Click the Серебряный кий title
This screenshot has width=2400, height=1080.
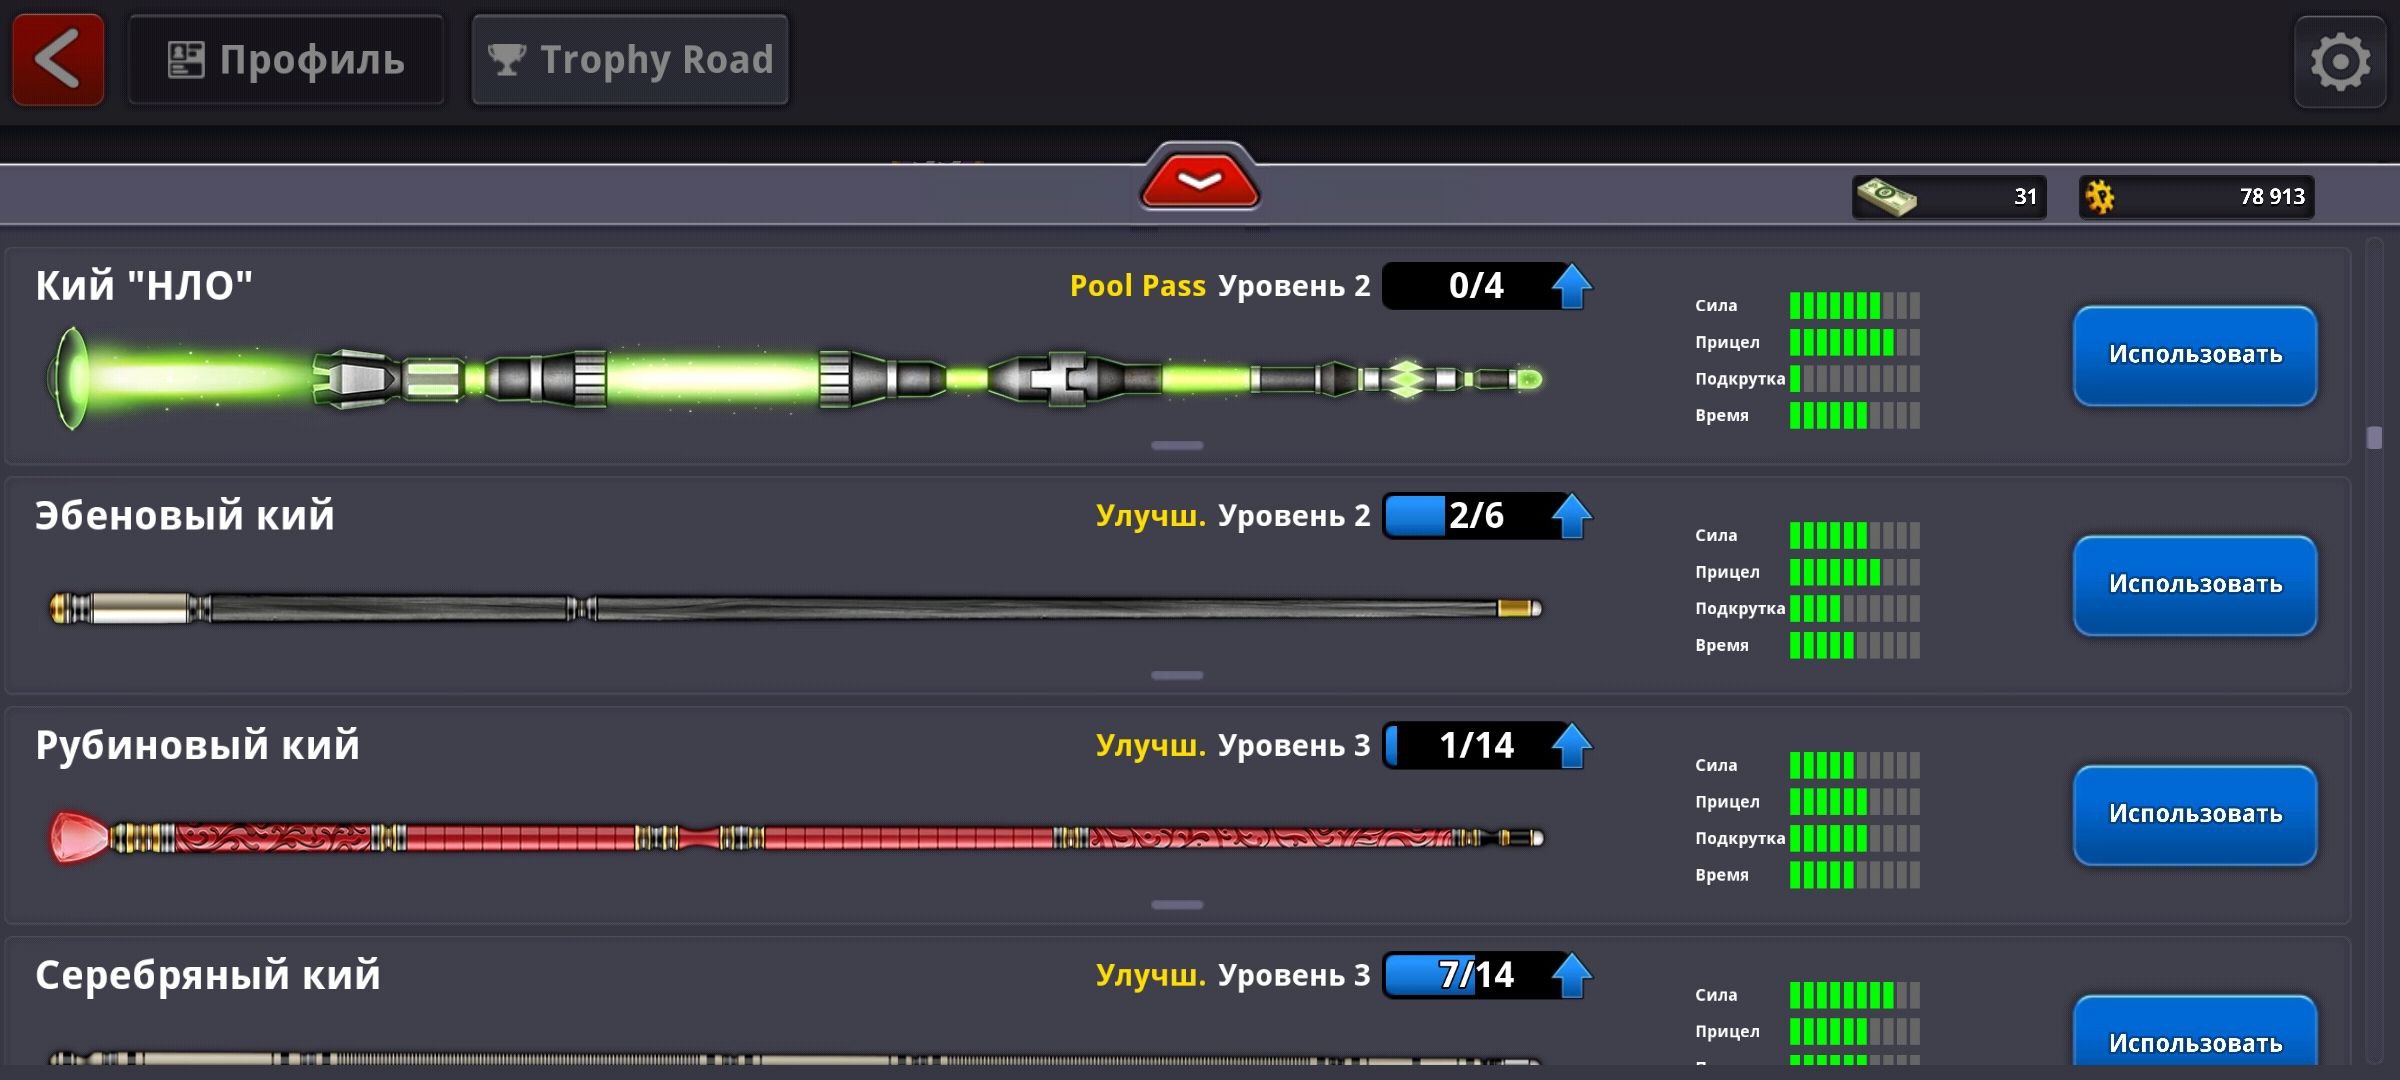click(x=208, y=975)
